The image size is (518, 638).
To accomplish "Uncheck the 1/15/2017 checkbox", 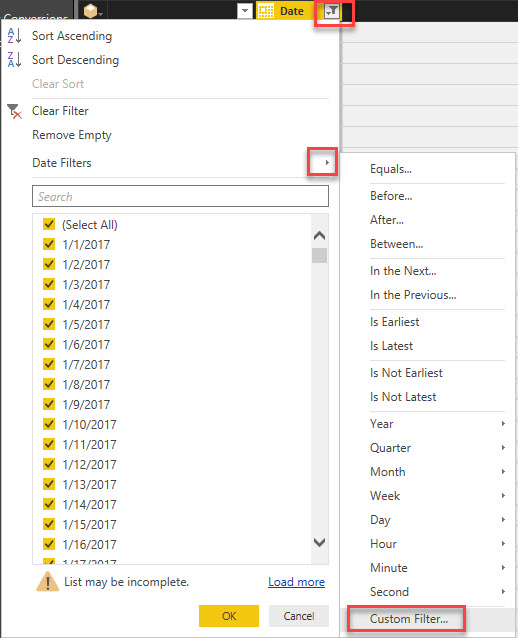I will [x=49, y=524].
